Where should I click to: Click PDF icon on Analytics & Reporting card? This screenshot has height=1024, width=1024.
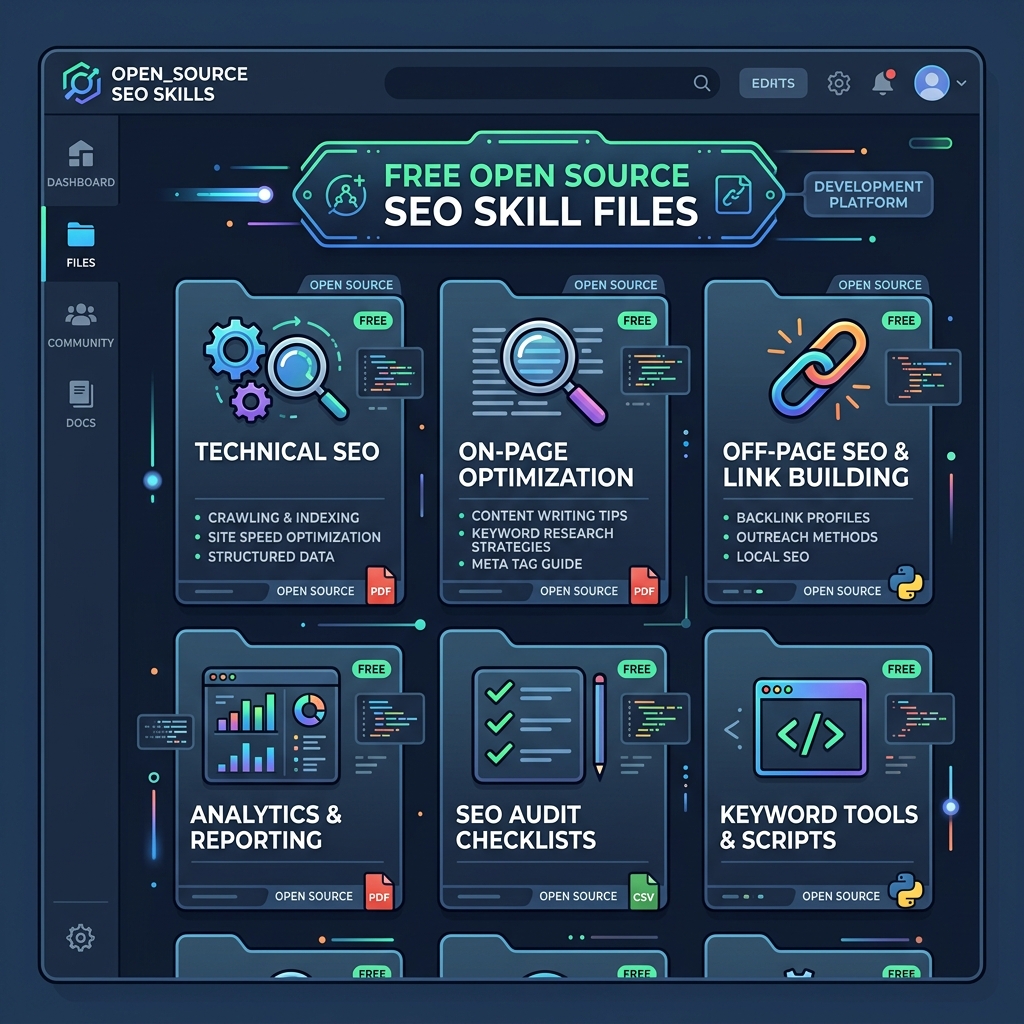(x=379, y=891)
